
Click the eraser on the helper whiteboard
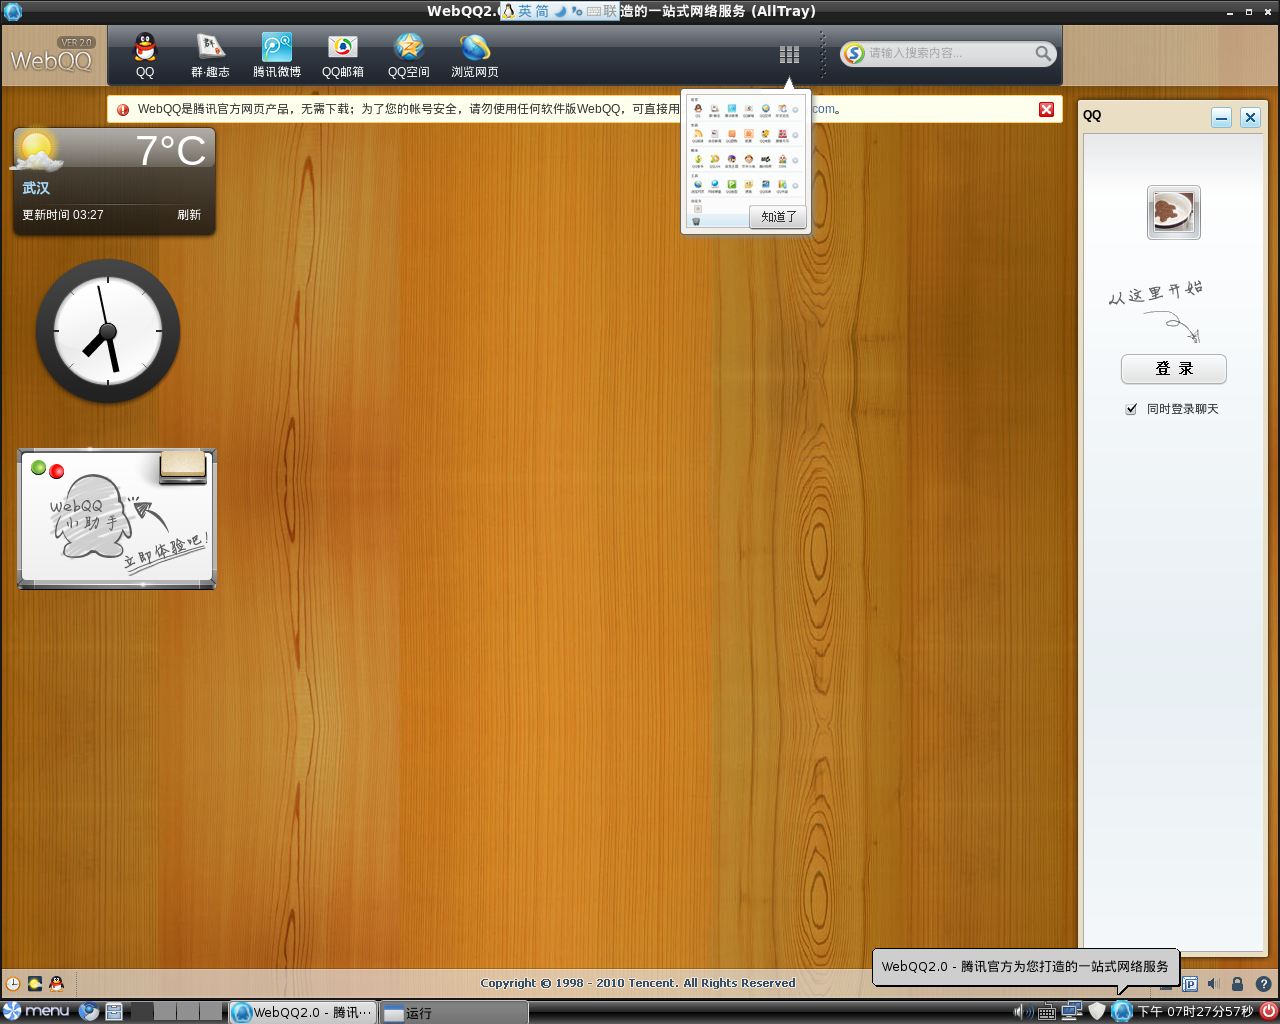[x=183, y=467]
